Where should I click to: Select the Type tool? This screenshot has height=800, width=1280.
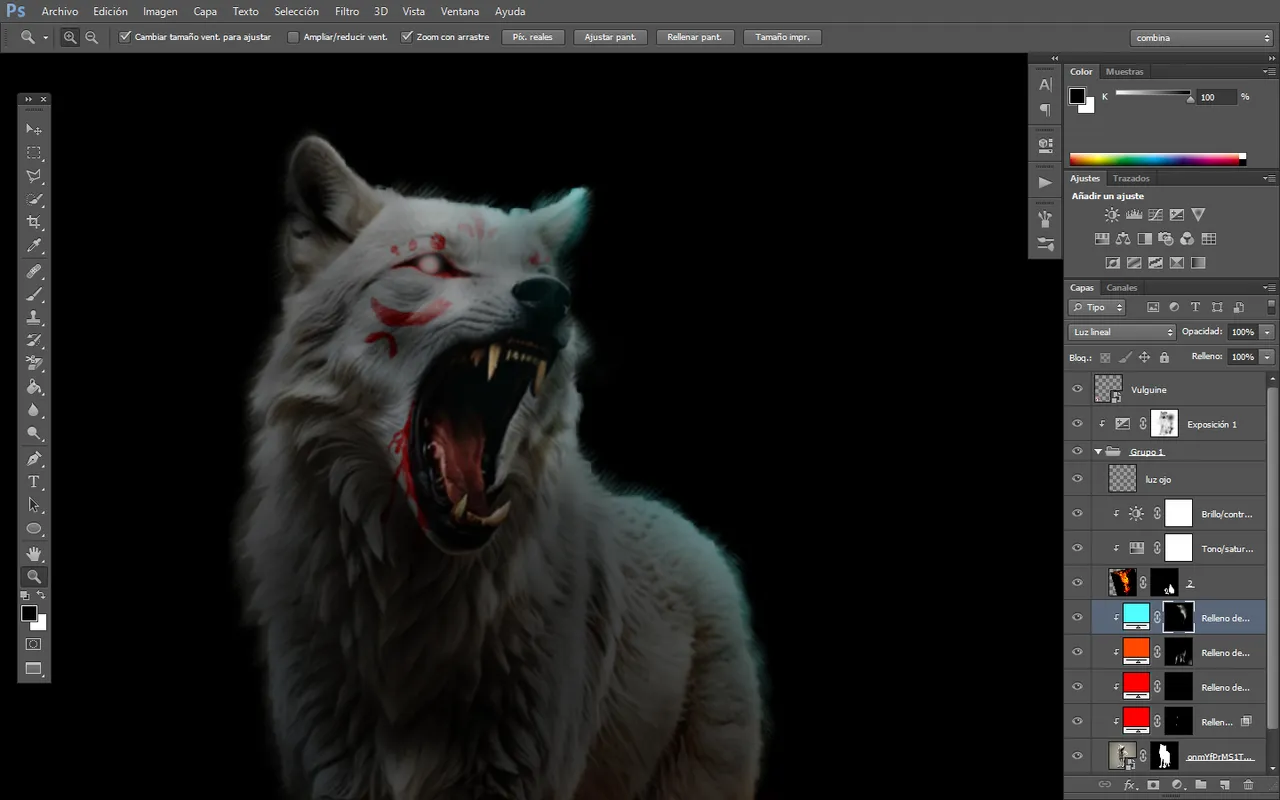[x=34, y=482]
